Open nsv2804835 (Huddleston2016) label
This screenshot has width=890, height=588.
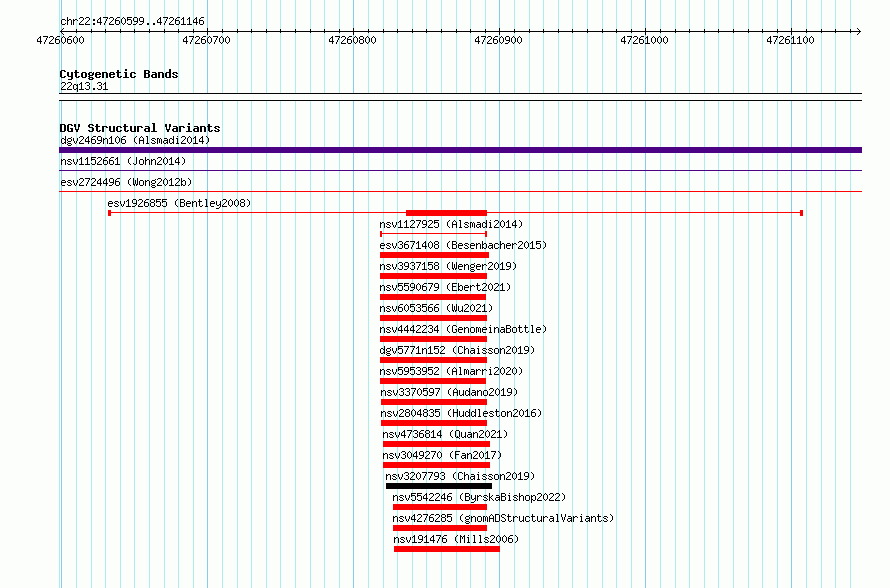pos(461,413)
